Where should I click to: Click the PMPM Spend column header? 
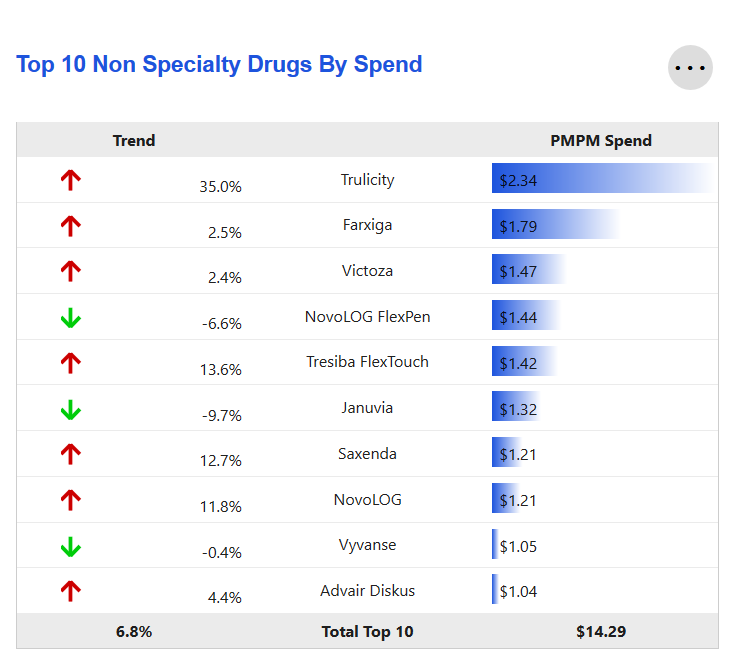pos(600,141)
